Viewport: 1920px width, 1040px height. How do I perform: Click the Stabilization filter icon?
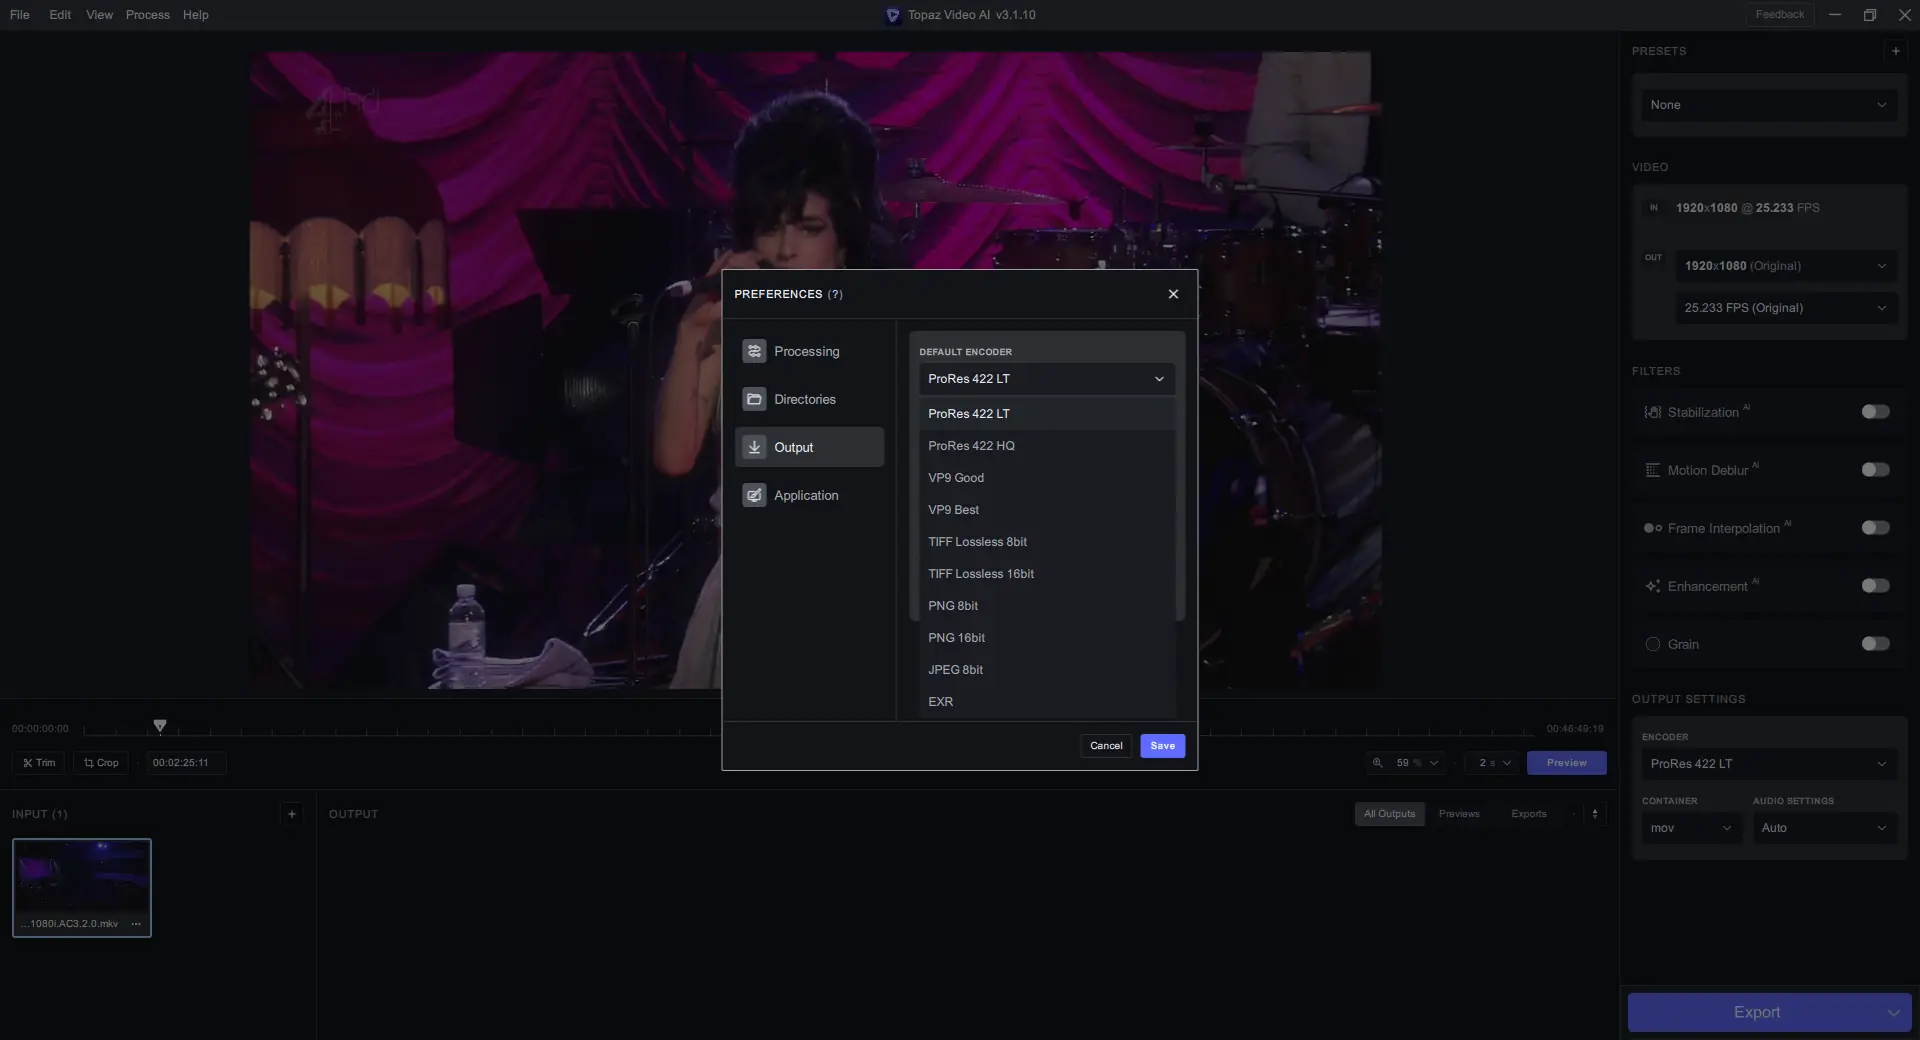point(1653,412)
